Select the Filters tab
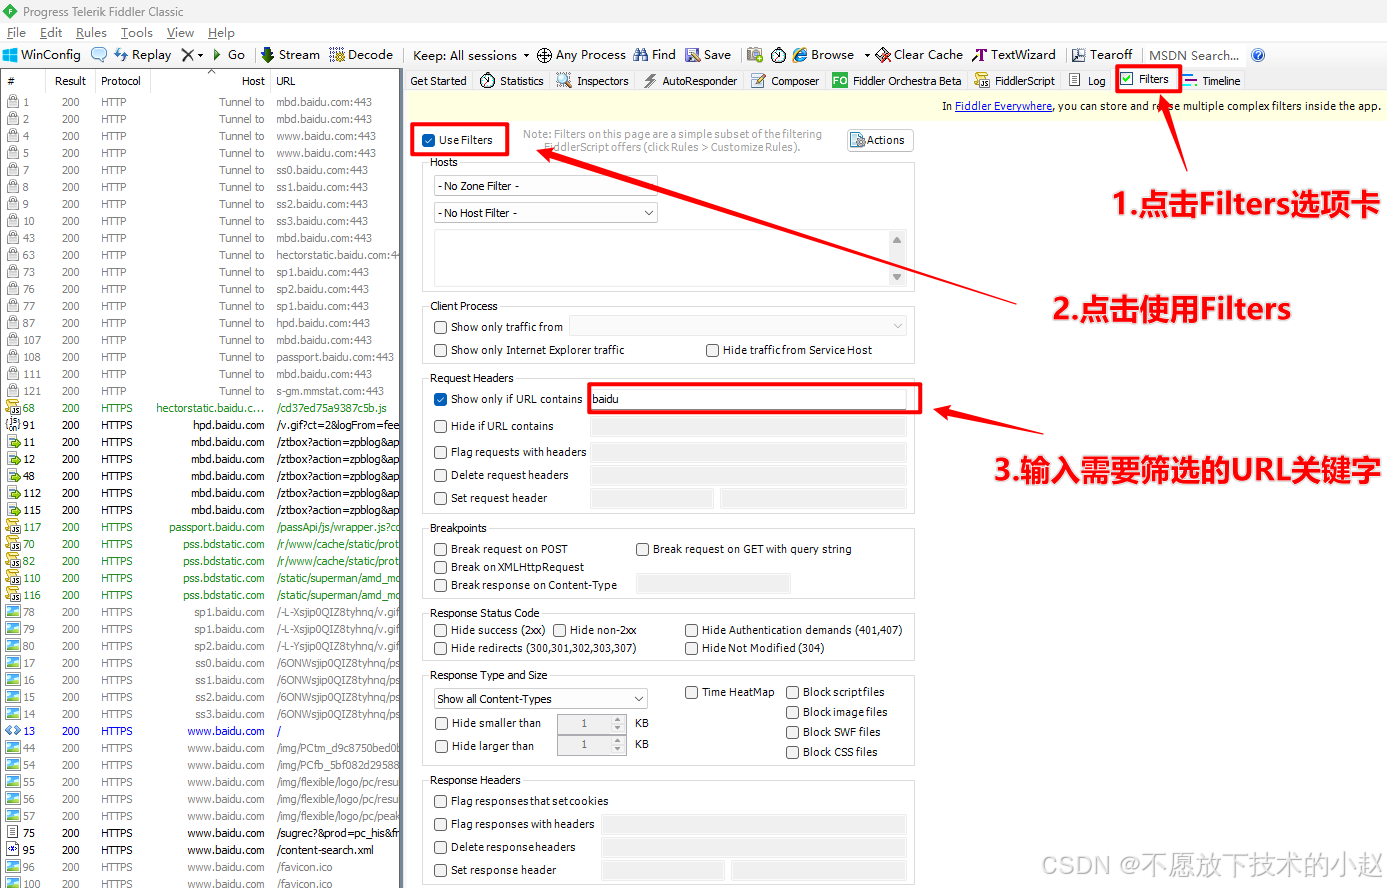 1145,79
